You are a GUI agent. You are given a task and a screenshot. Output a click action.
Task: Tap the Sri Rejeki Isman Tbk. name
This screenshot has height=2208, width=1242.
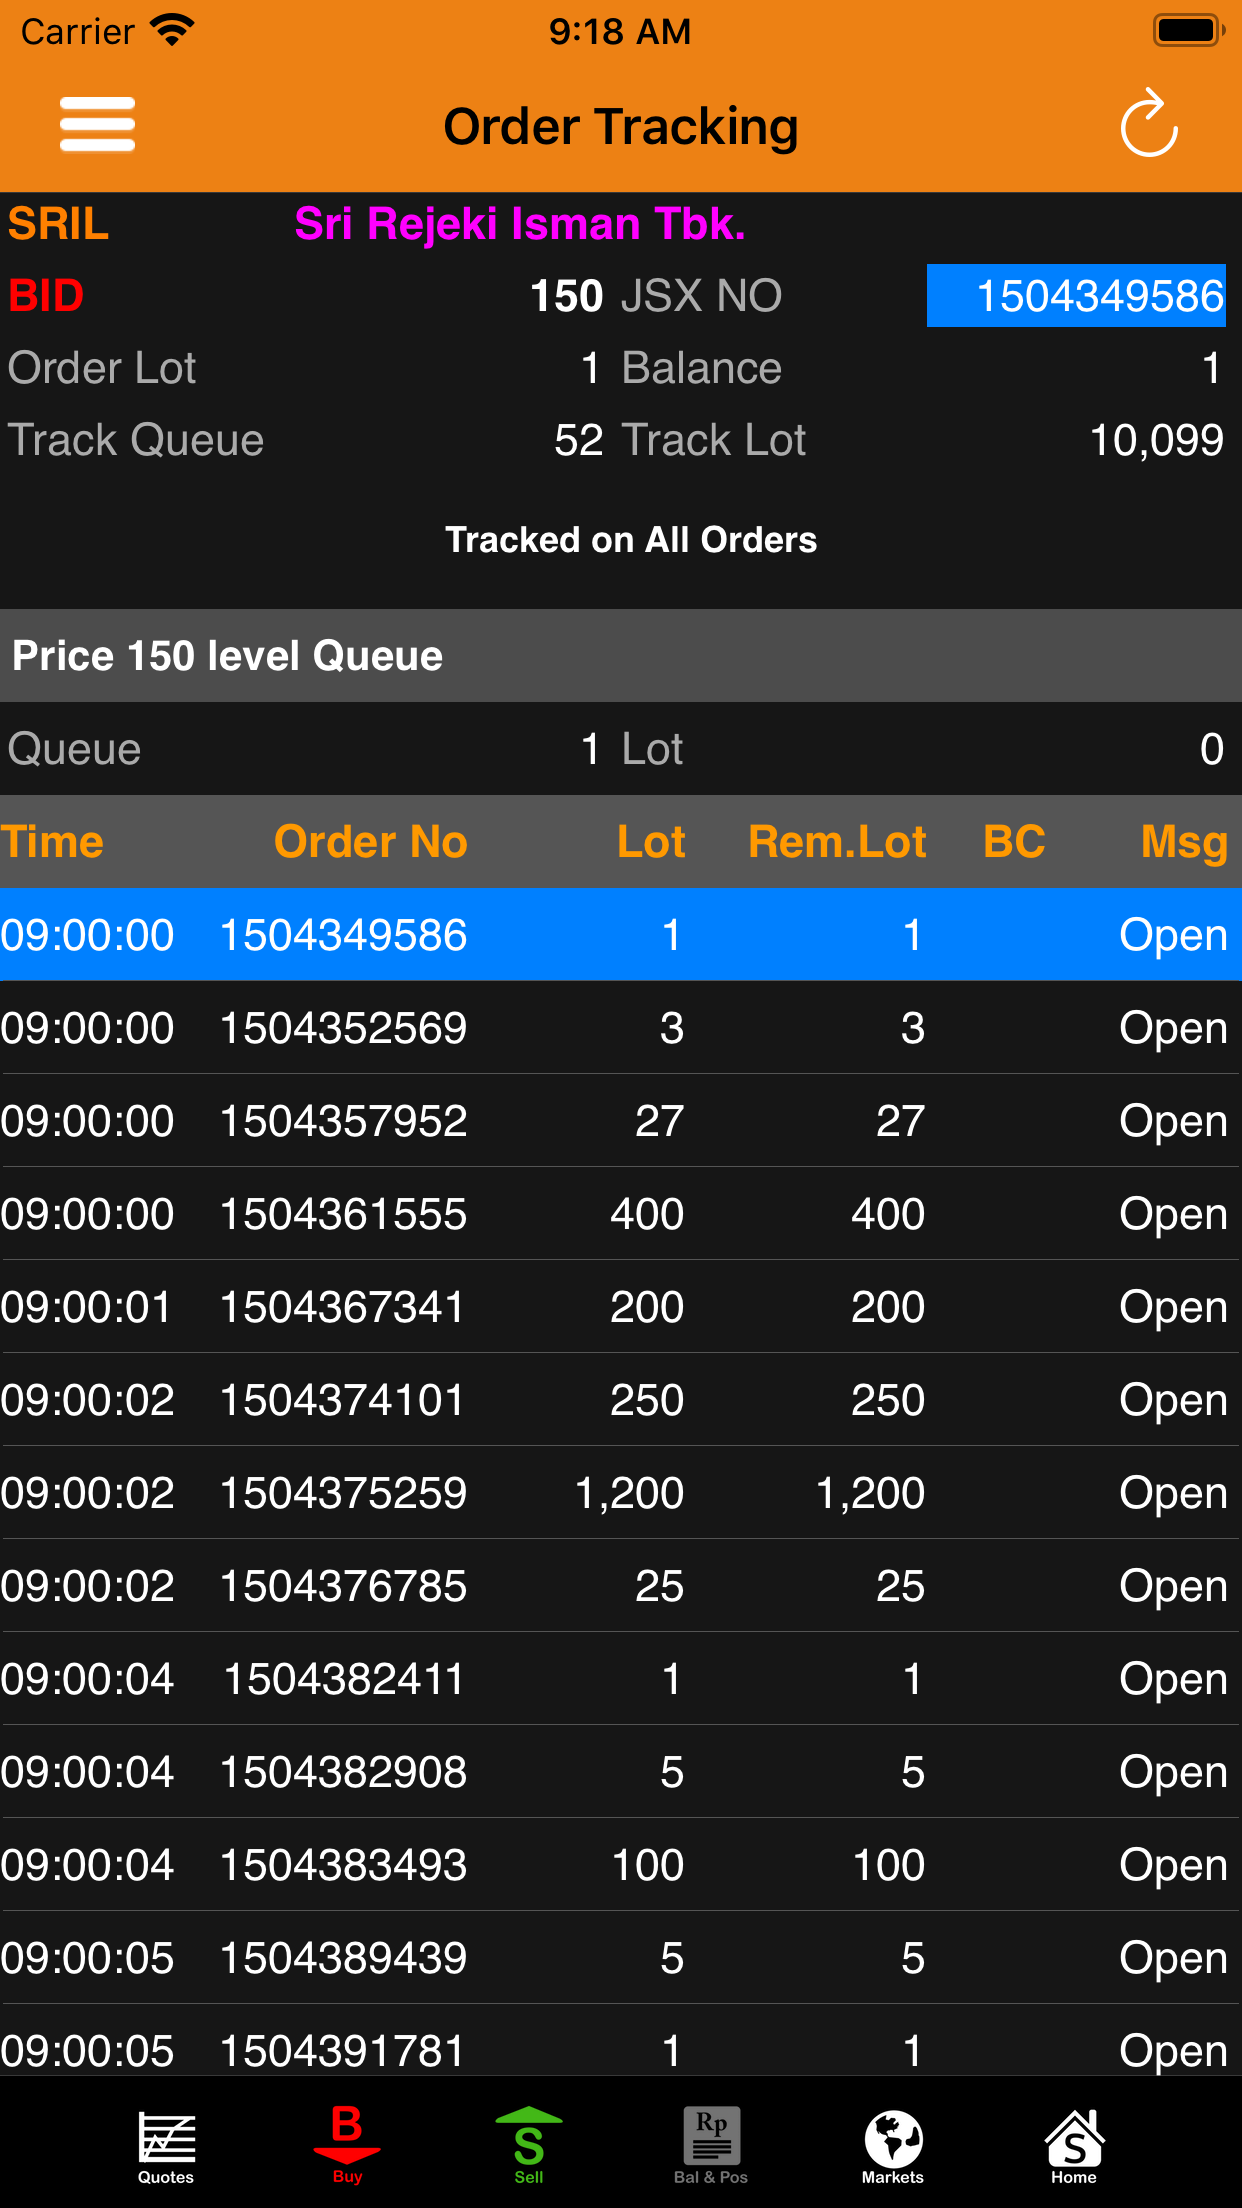pos(520,224)
